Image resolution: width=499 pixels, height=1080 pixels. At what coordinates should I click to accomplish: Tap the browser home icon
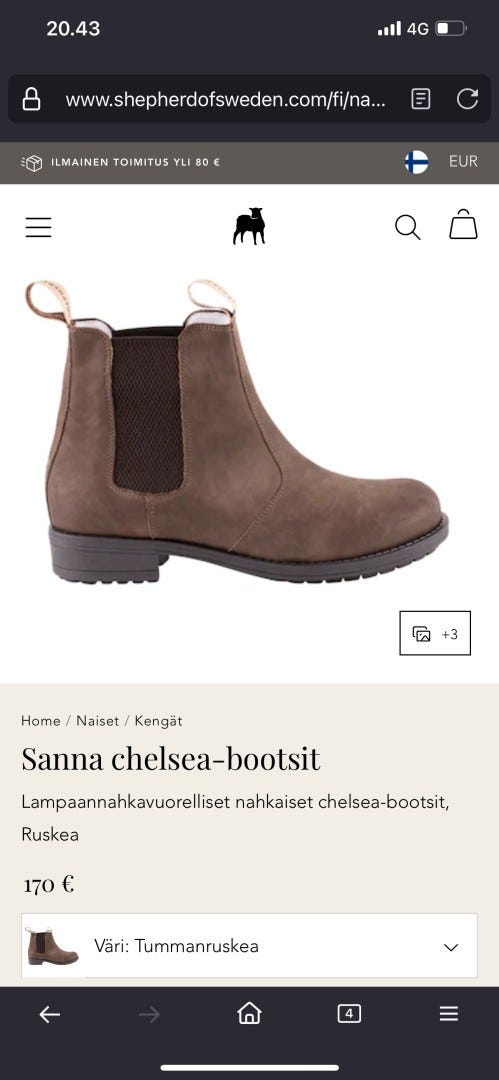pyautogui.click(x=249, y=1013)
